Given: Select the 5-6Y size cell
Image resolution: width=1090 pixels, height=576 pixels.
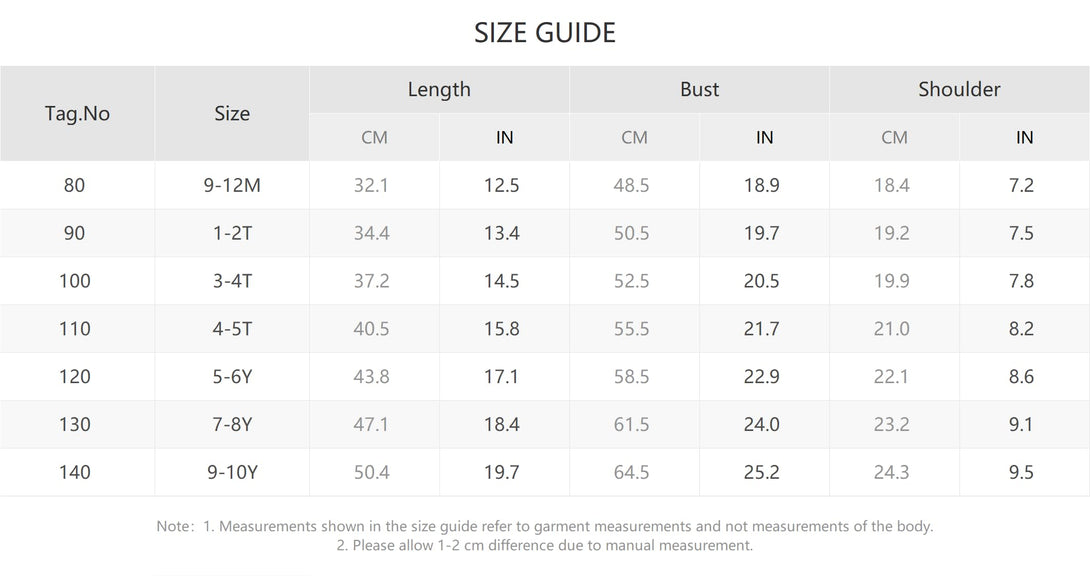Looking at the screenshot, I should pyautogui.click(x=232, y=377).
